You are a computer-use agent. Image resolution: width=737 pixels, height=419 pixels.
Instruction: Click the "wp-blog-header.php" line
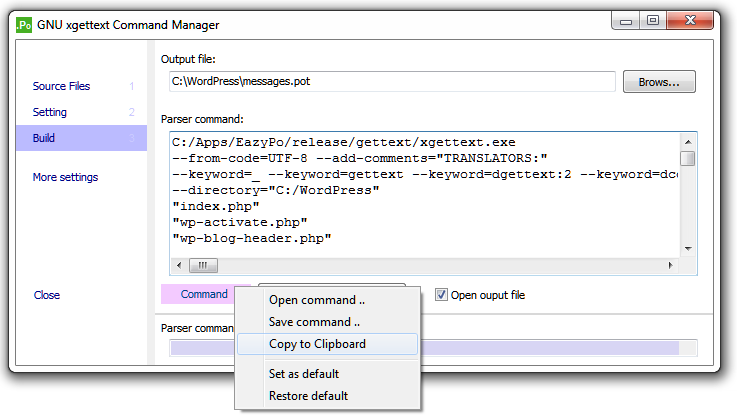click(251, 238)
